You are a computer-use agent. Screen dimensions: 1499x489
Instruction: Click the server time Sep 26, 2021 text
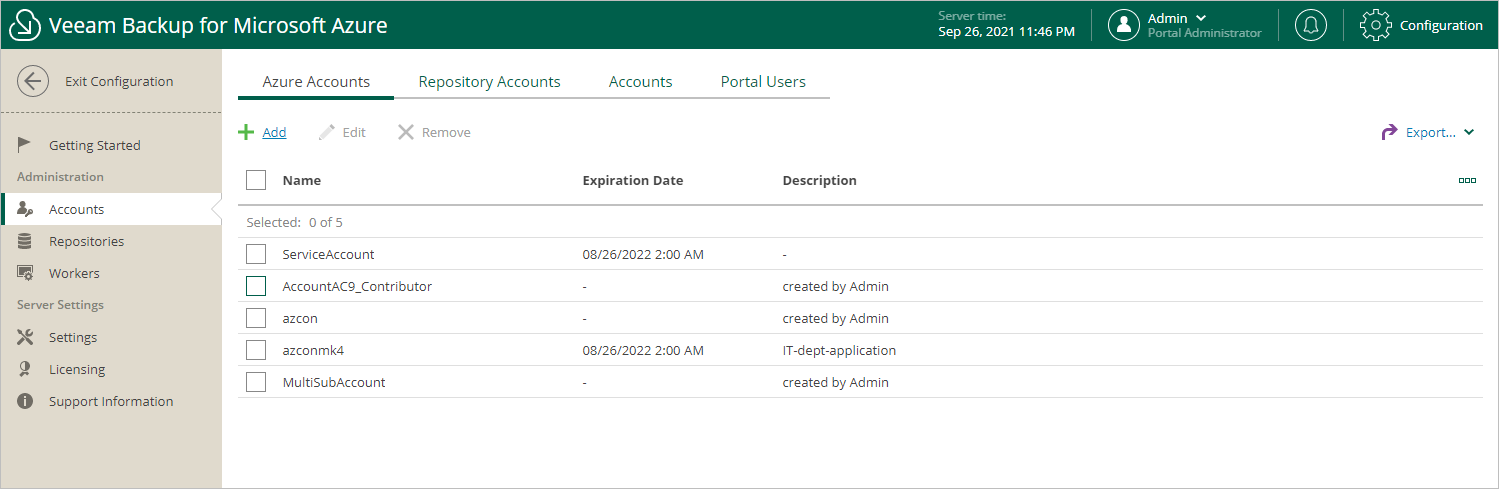click(1006, 31)
